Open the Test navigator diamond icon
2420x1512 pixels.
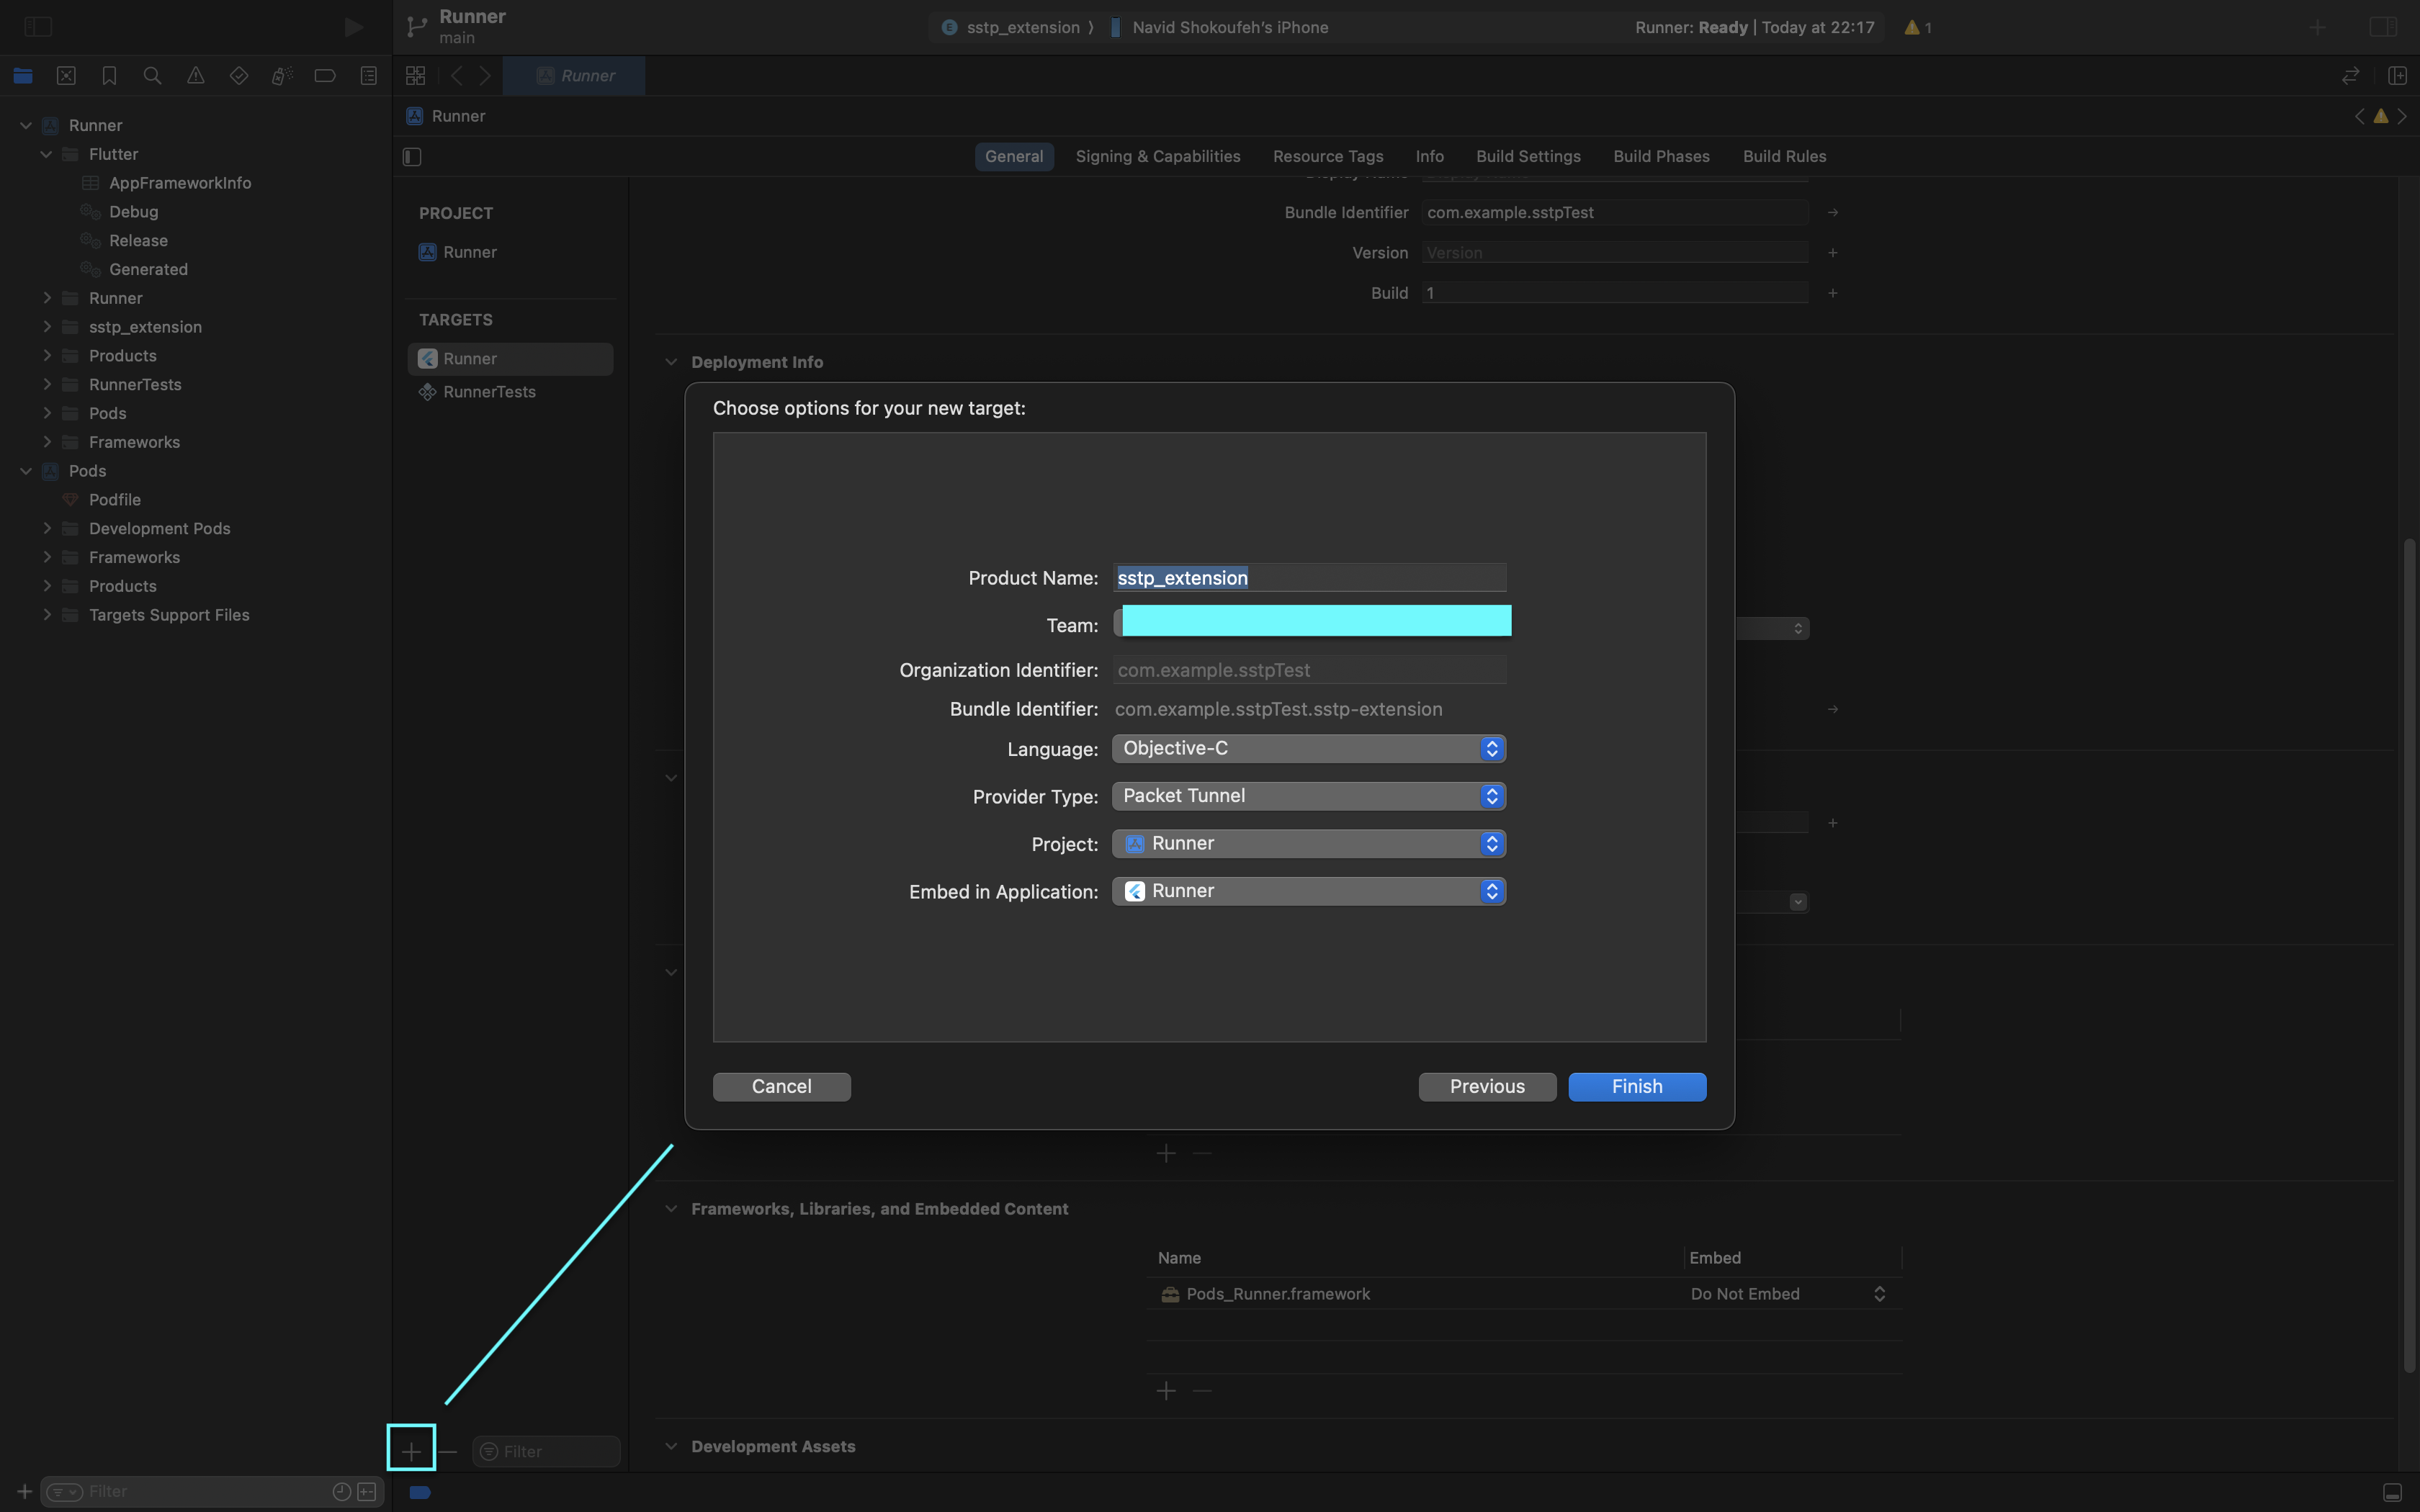(238, 75)
